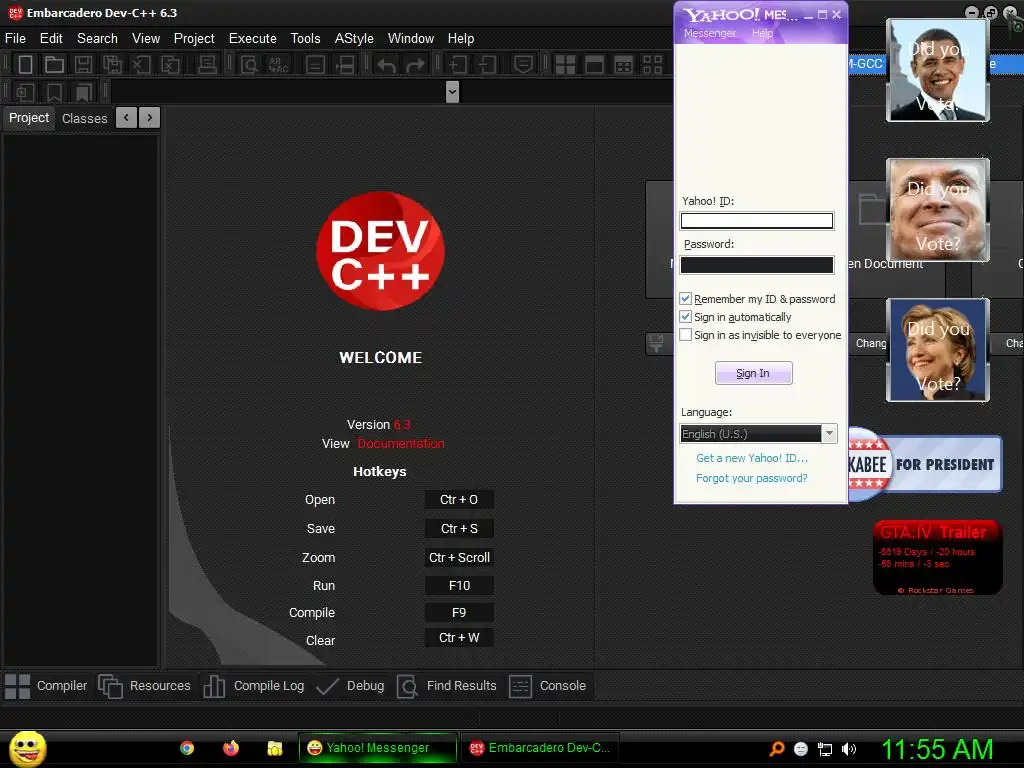
Task: Click the Find magnifier toolbar icon
Action: (x=249, y=65)
